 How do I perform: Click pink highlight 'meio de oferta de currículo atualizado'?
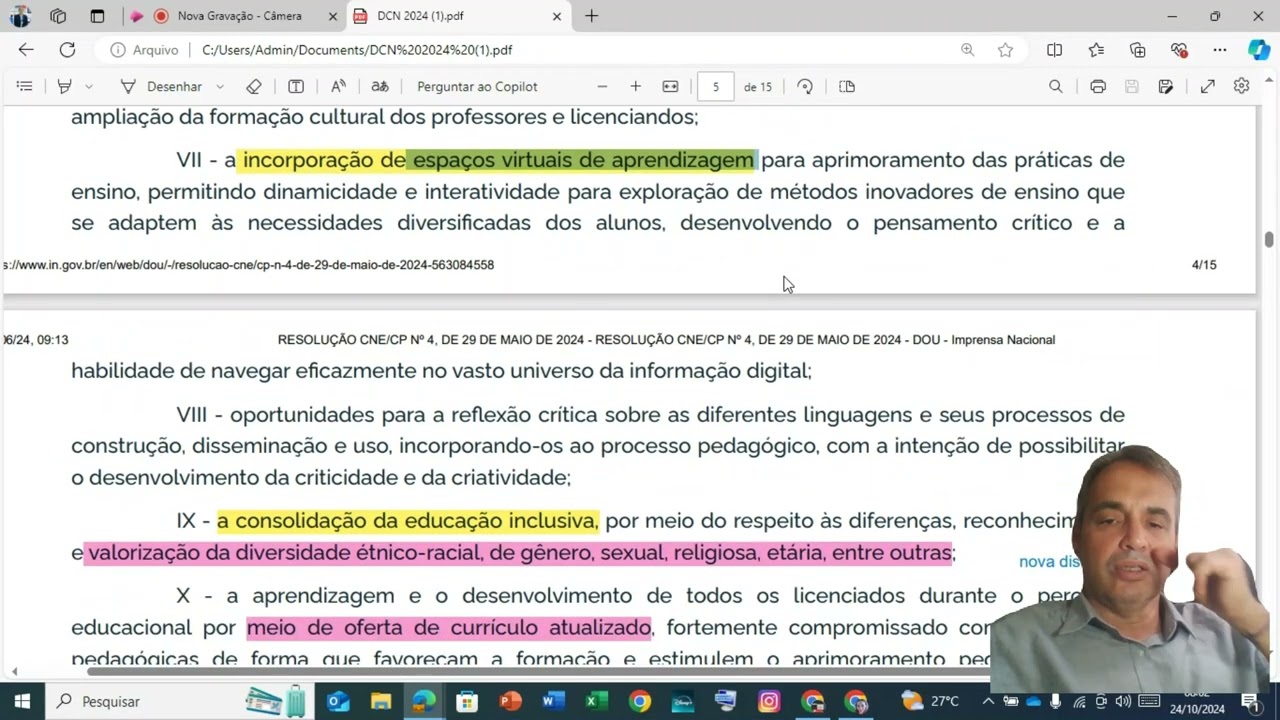click(x=448, y=628)
